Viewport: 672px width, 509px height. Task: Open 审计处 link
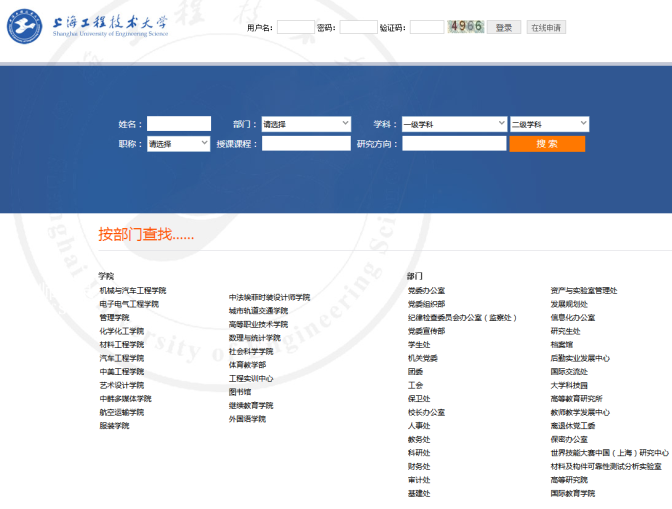419,480
